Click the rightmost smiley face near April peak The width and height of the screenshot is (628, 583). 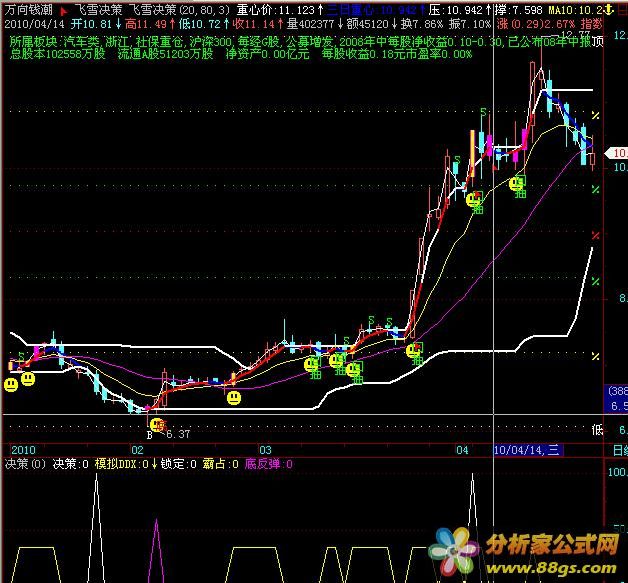(x=517, y=184)
